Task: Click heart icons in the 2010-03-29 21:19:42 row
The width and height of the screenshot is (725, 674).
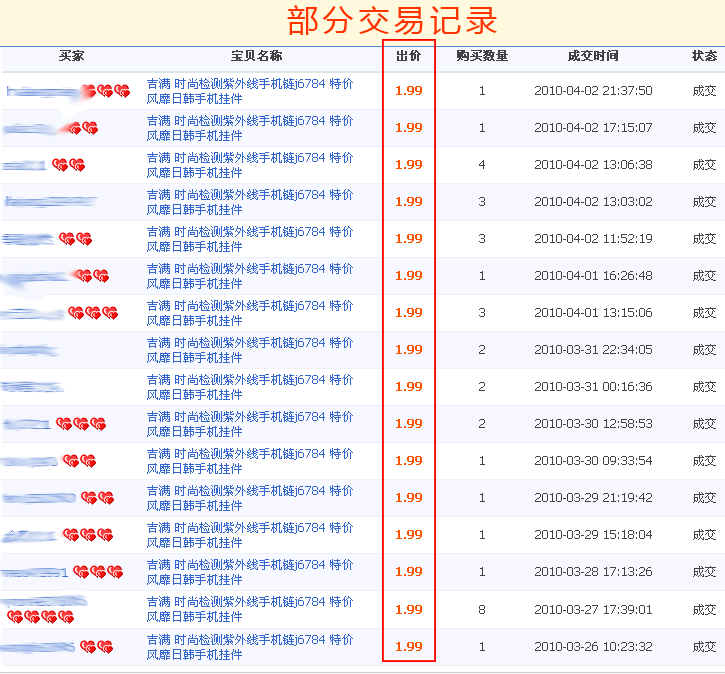Action: tap(98, 498)
